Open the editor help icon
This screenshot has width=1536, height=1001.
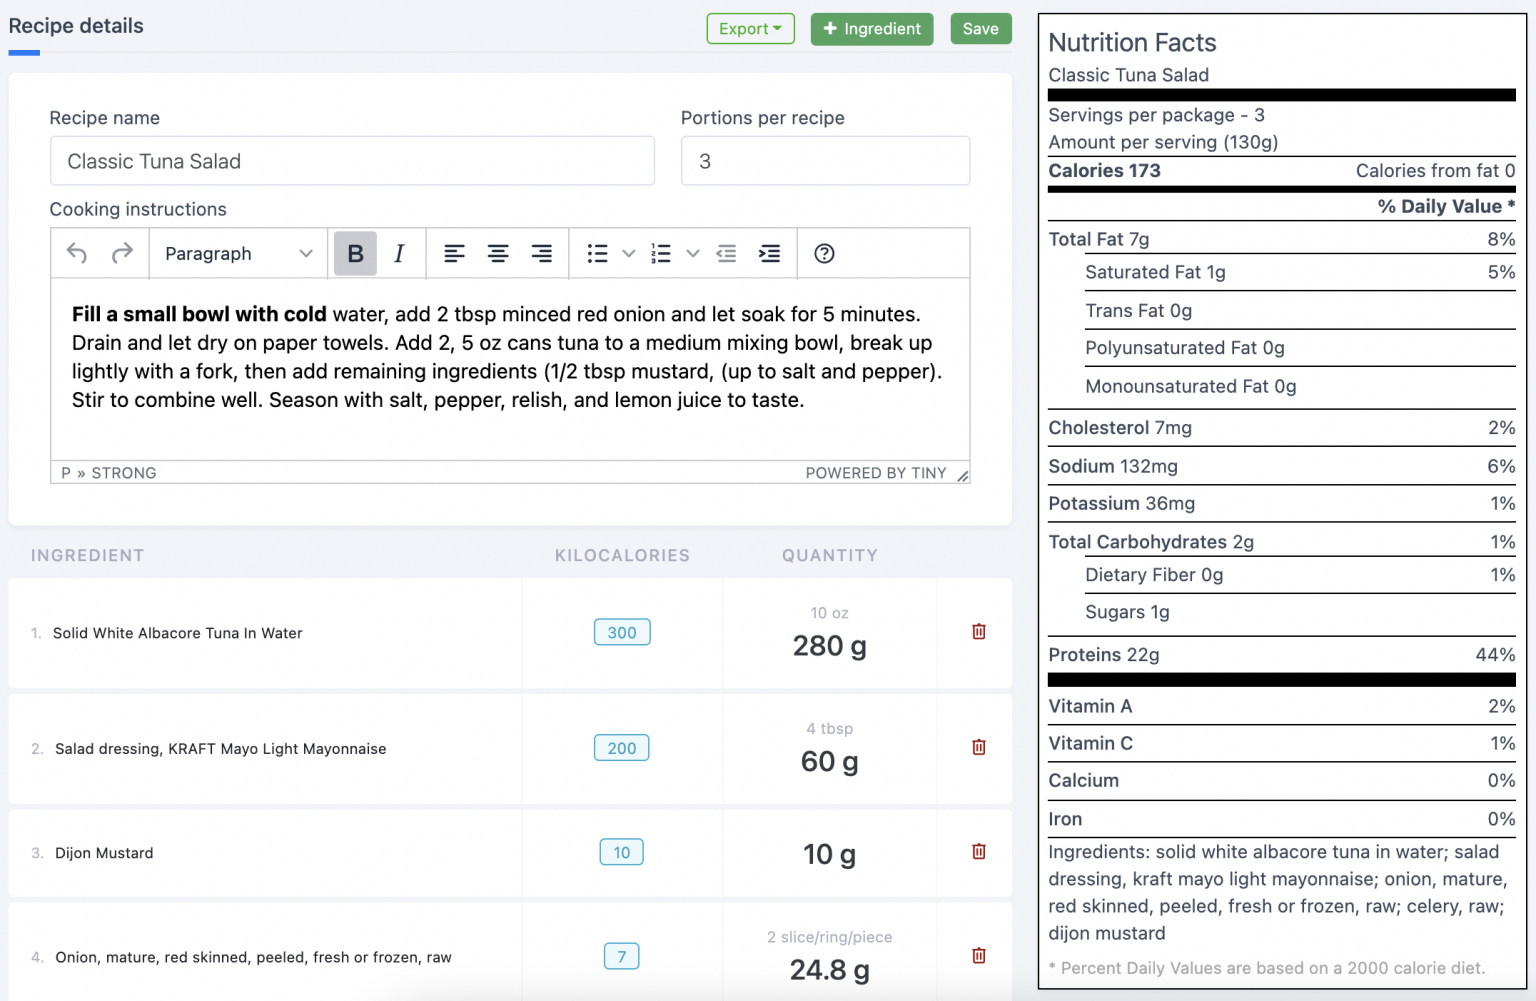(823, 253)
